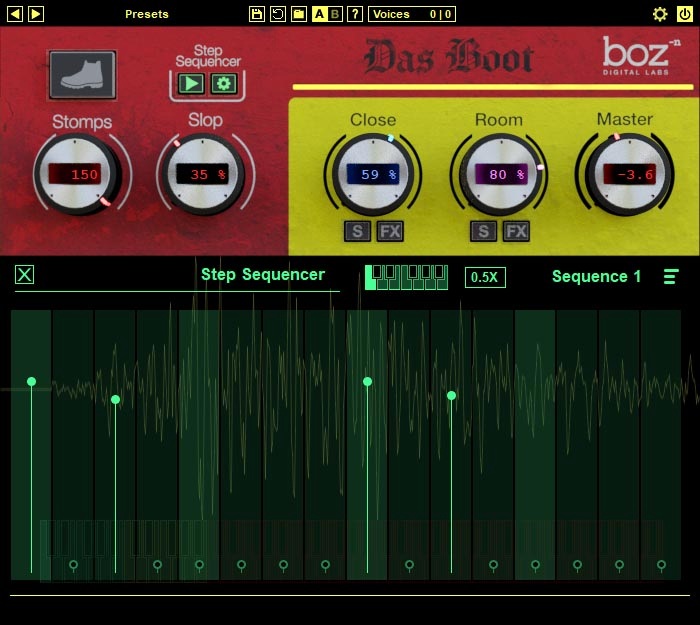Image resolution: width=700 pixels, height=625 pixels.
Task: Click the Master knob showing -3.6
Action: pyautogui.click(x=629, y=175)
